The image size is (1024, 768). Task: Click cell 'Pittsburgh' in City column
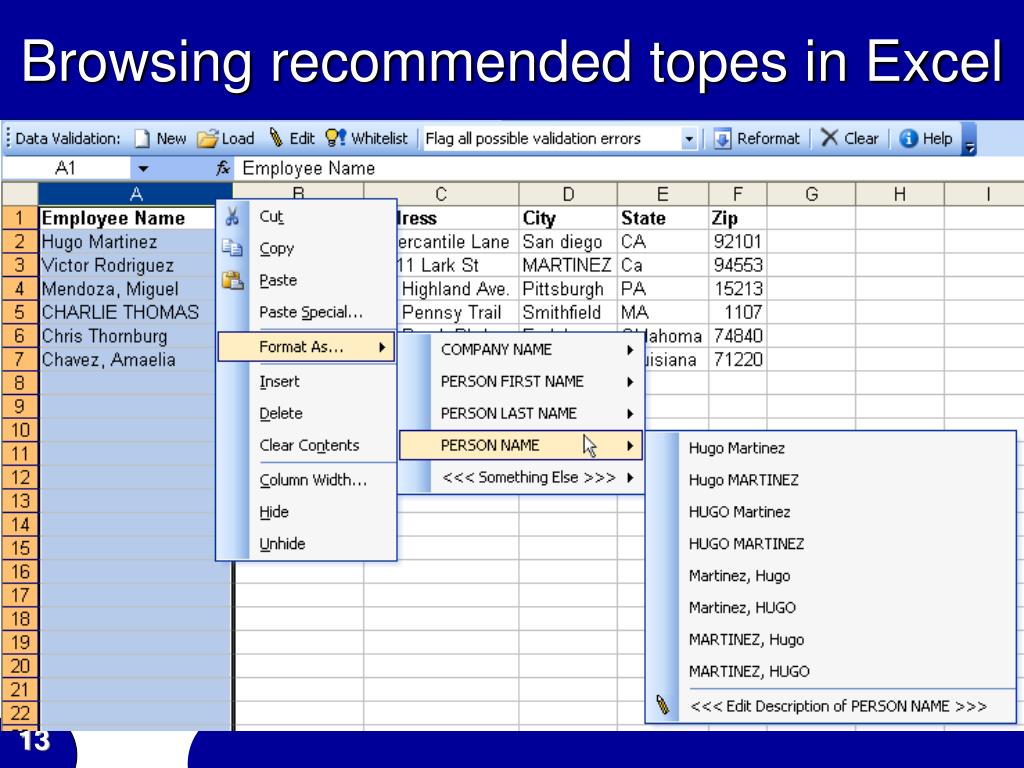[x=568, y=289]
